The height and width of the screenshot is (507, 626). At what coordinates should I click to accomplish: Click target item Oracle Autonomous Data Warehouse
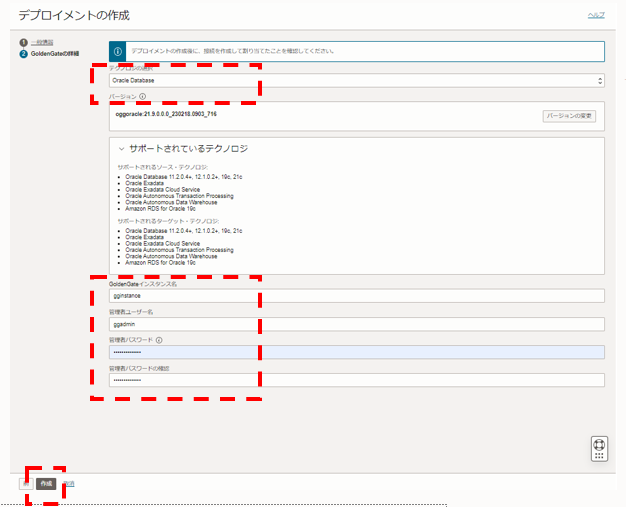coord(171,256)
